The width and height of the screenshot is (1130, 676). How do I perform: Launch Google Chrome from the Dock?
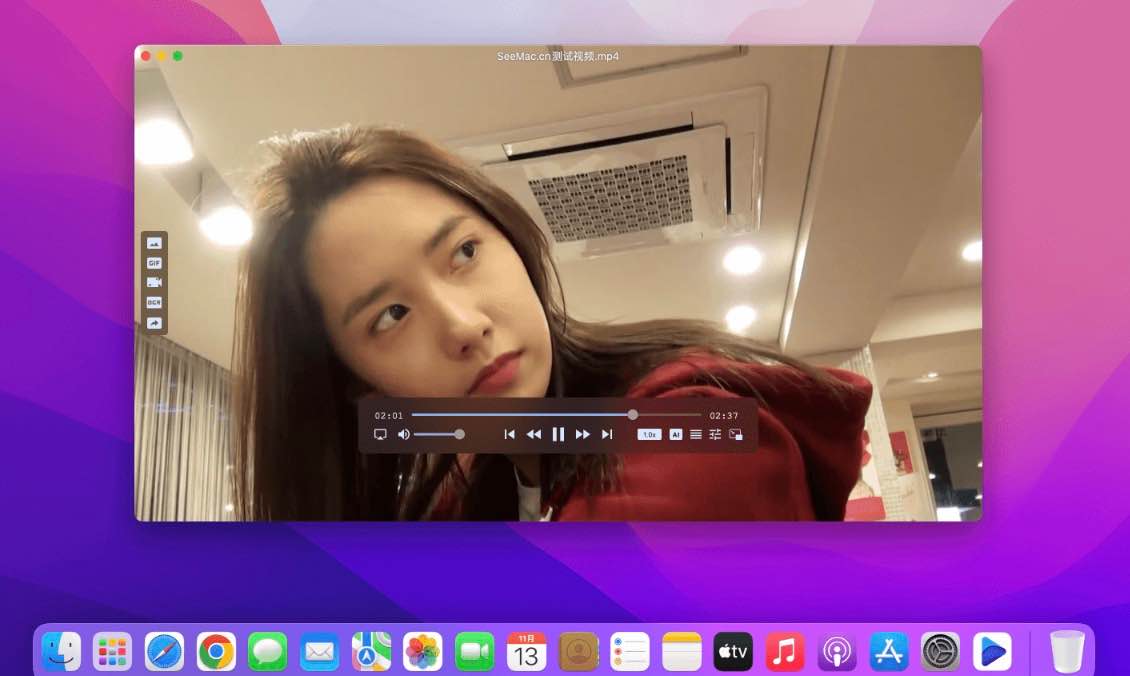[216, 651]
